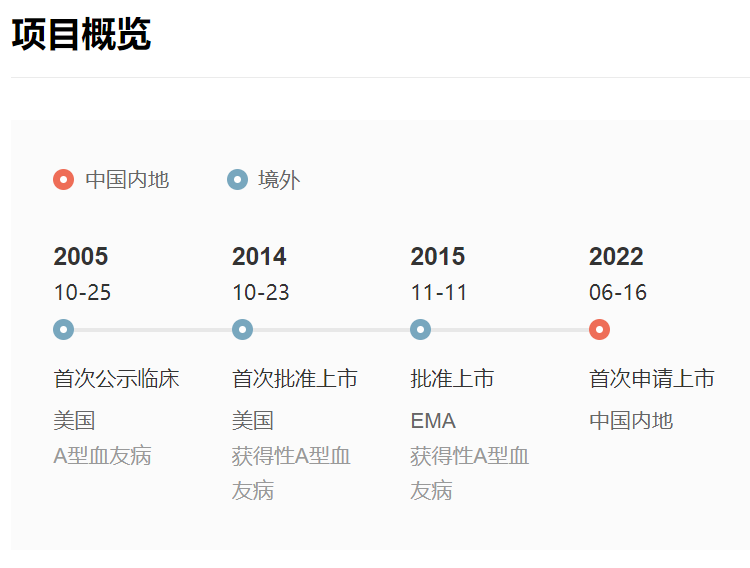Click the date 10-23

point(261,292)
